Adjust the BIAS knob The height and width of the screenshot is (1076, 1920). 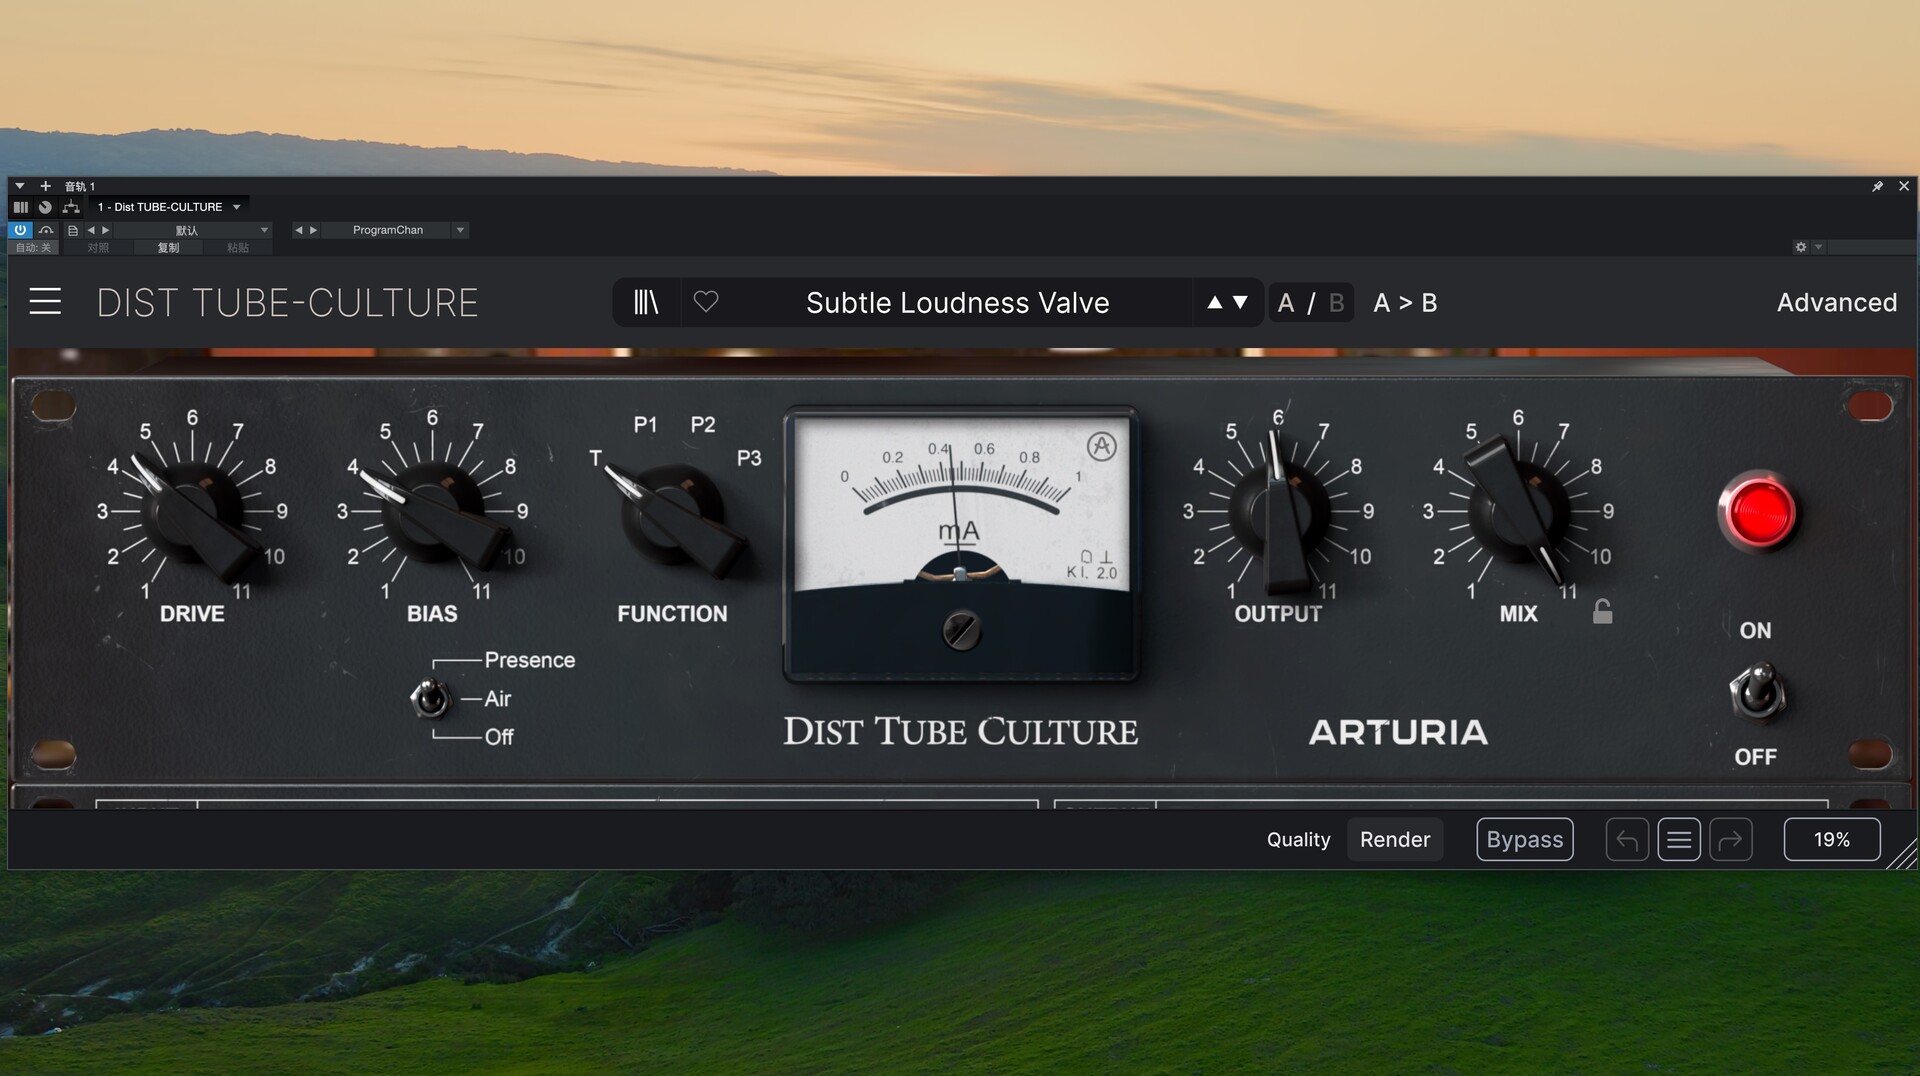(433, 512)
